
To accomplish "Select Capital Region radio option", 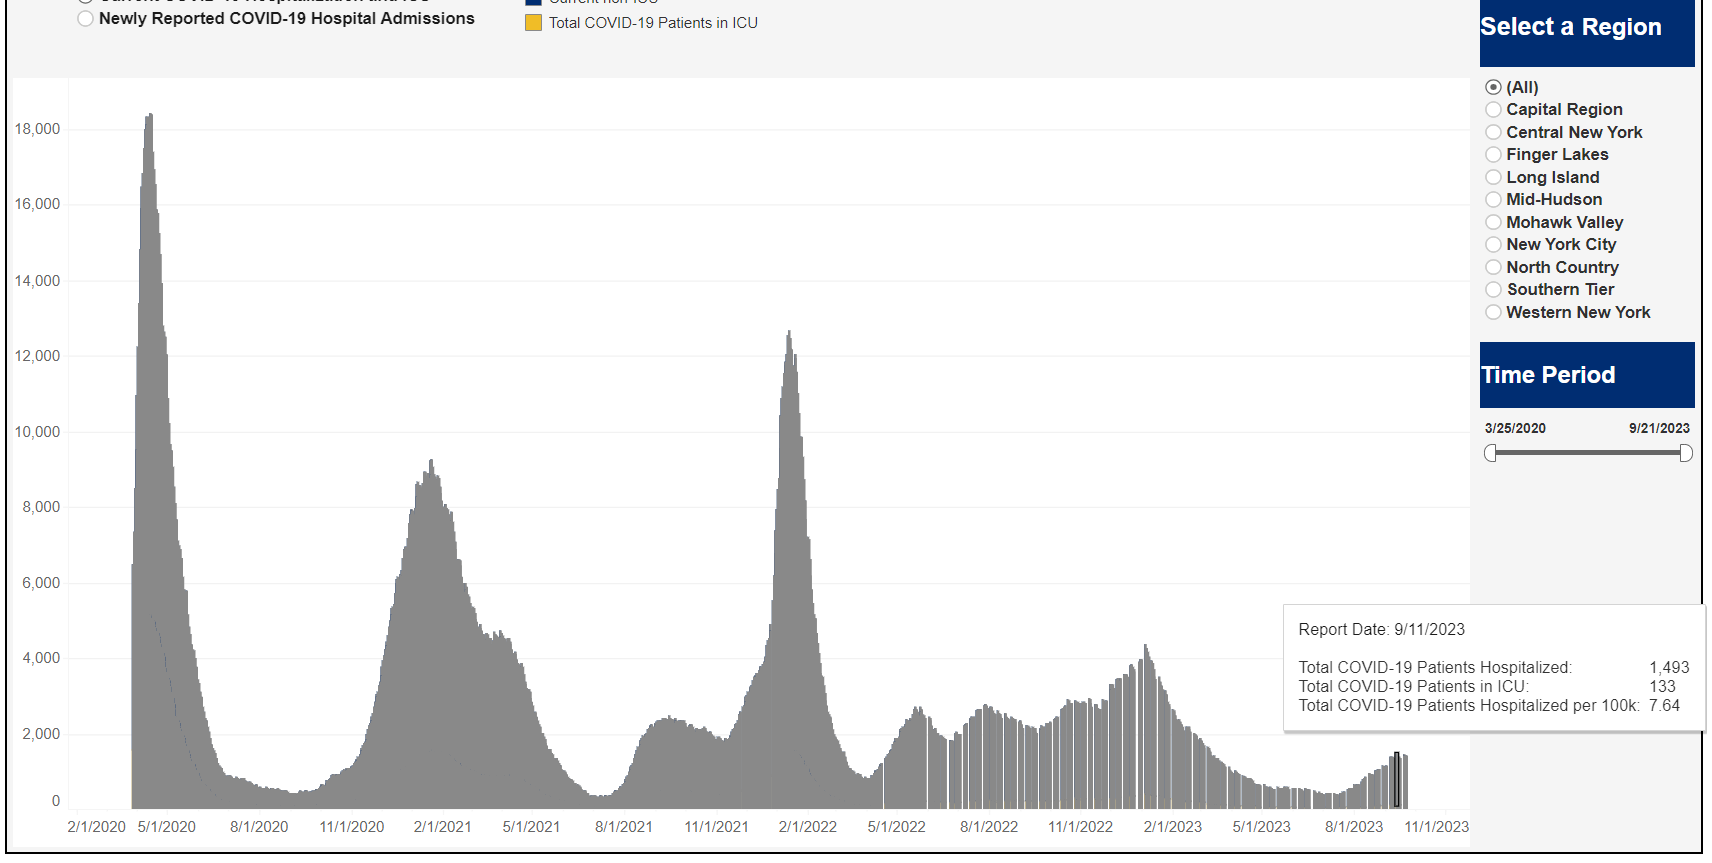I will click(1493, 110).
